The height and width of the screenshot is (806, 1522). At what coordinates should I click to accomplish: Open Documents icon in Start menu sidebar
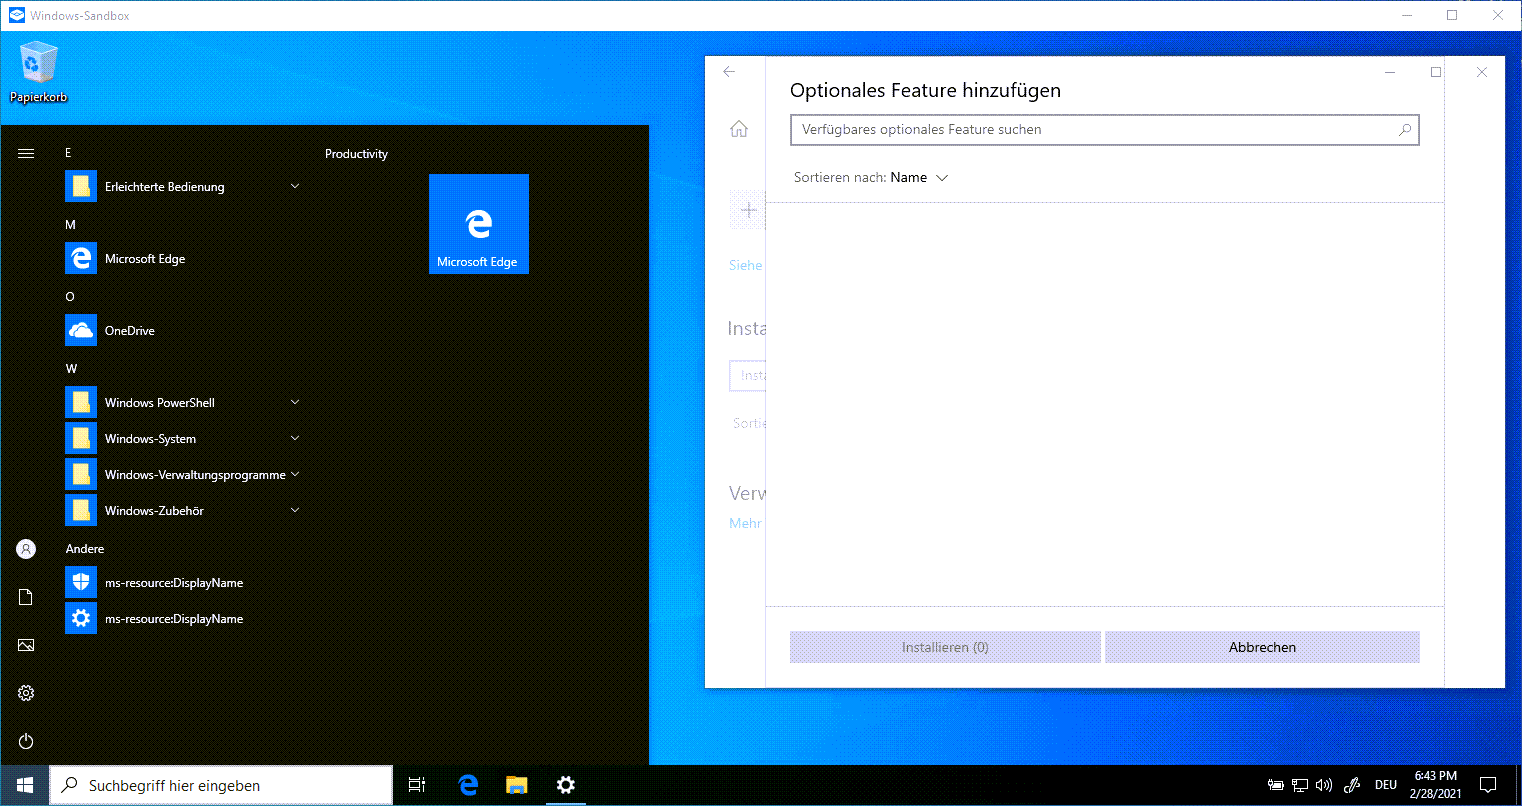tap(26, 597)
